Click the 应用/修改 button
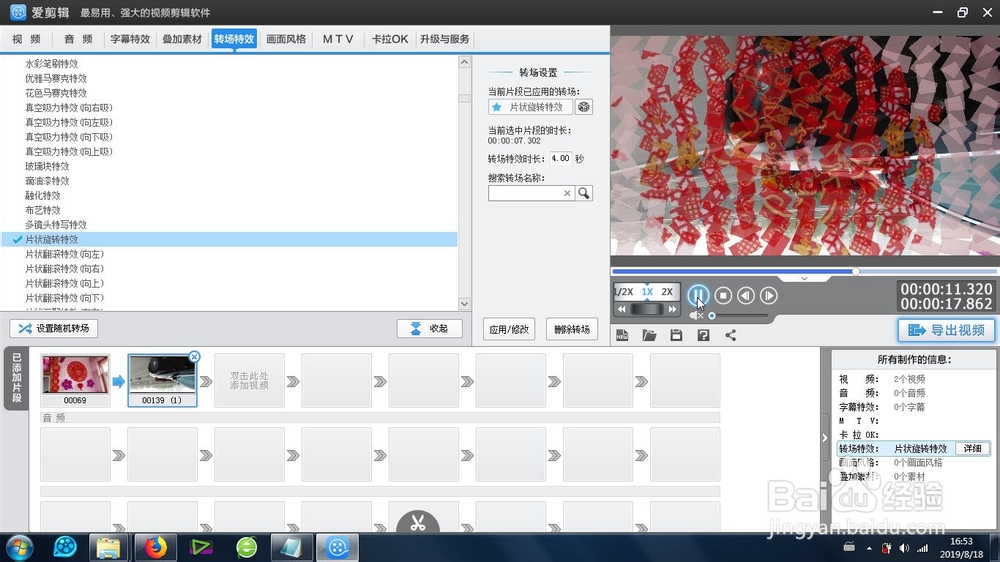The height and width of the screenshot is (562, 1000). click(x=509, y=330)
